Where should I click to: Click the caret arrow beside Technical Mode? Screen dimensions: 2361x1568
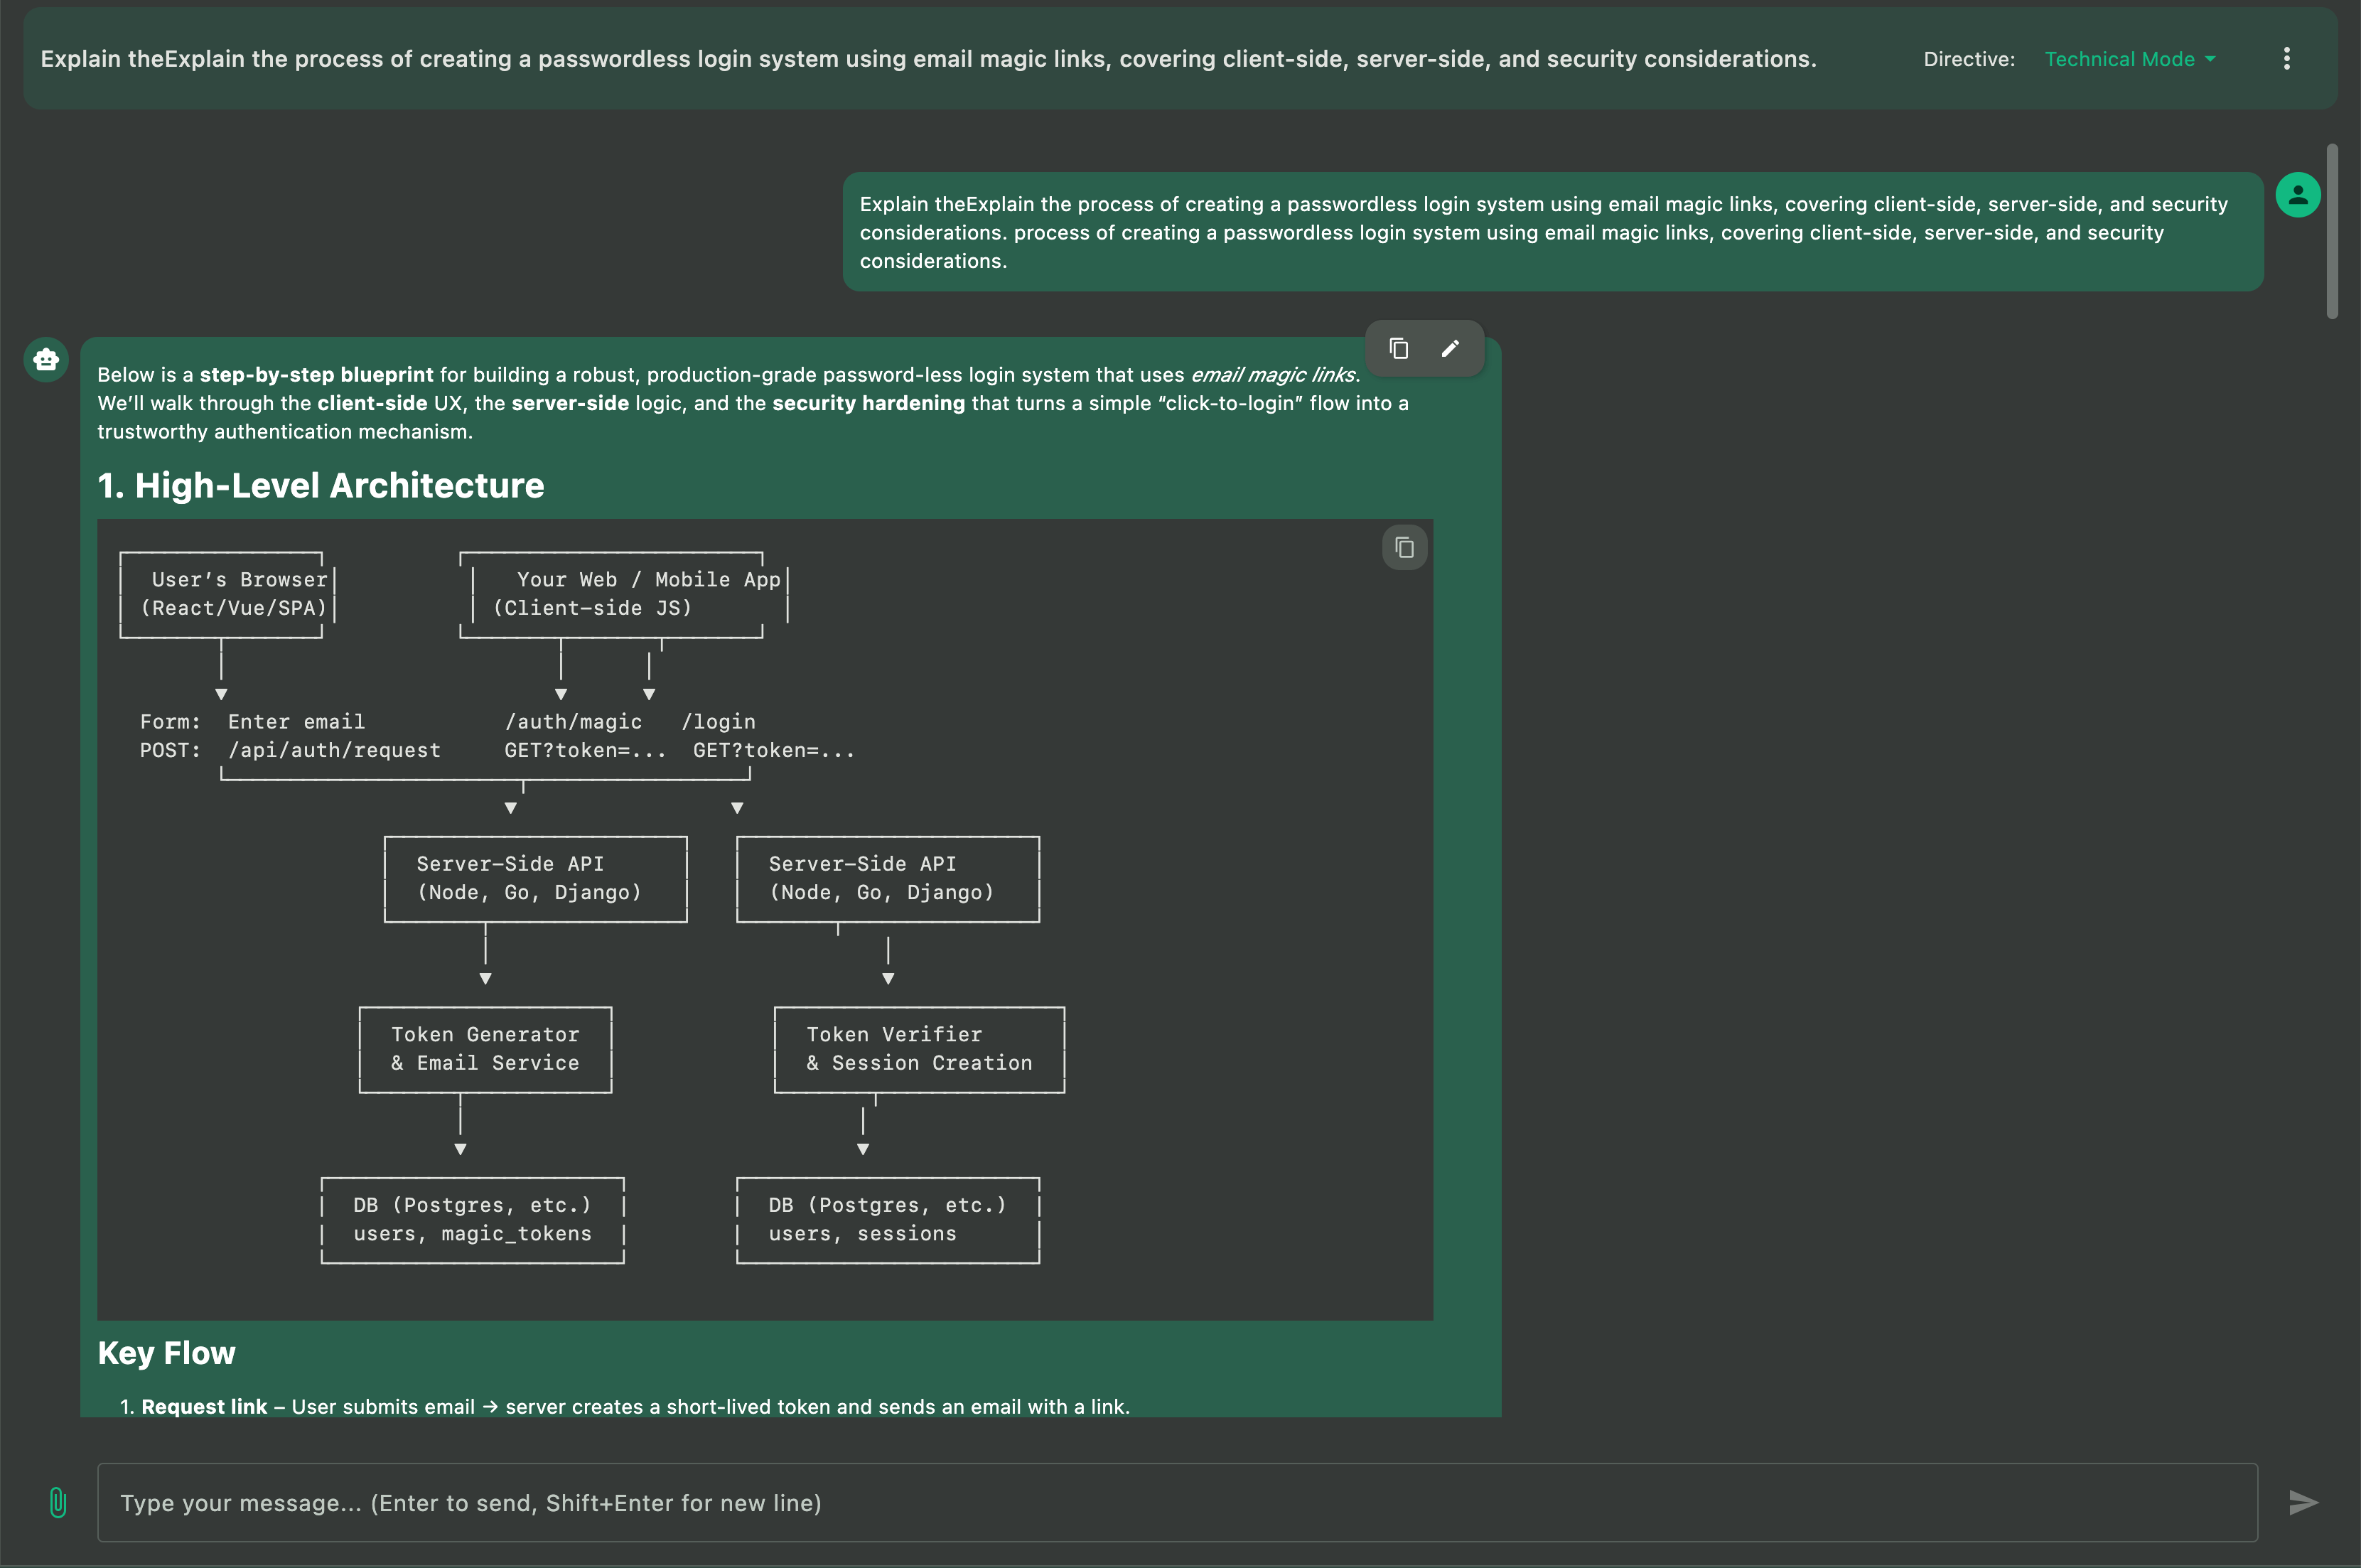2210,59
